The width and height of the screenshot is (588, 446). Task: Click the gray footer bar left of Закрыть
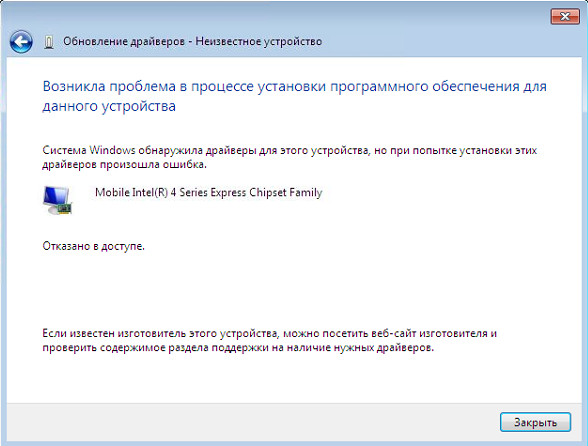point(251,422)
